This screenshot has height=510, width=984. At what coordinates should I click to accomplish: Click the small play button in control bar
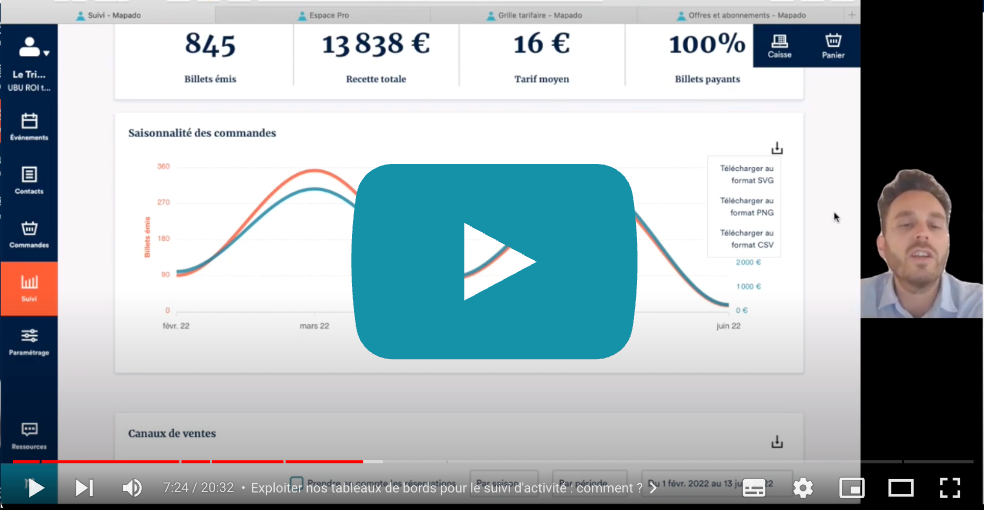[36, 487]
